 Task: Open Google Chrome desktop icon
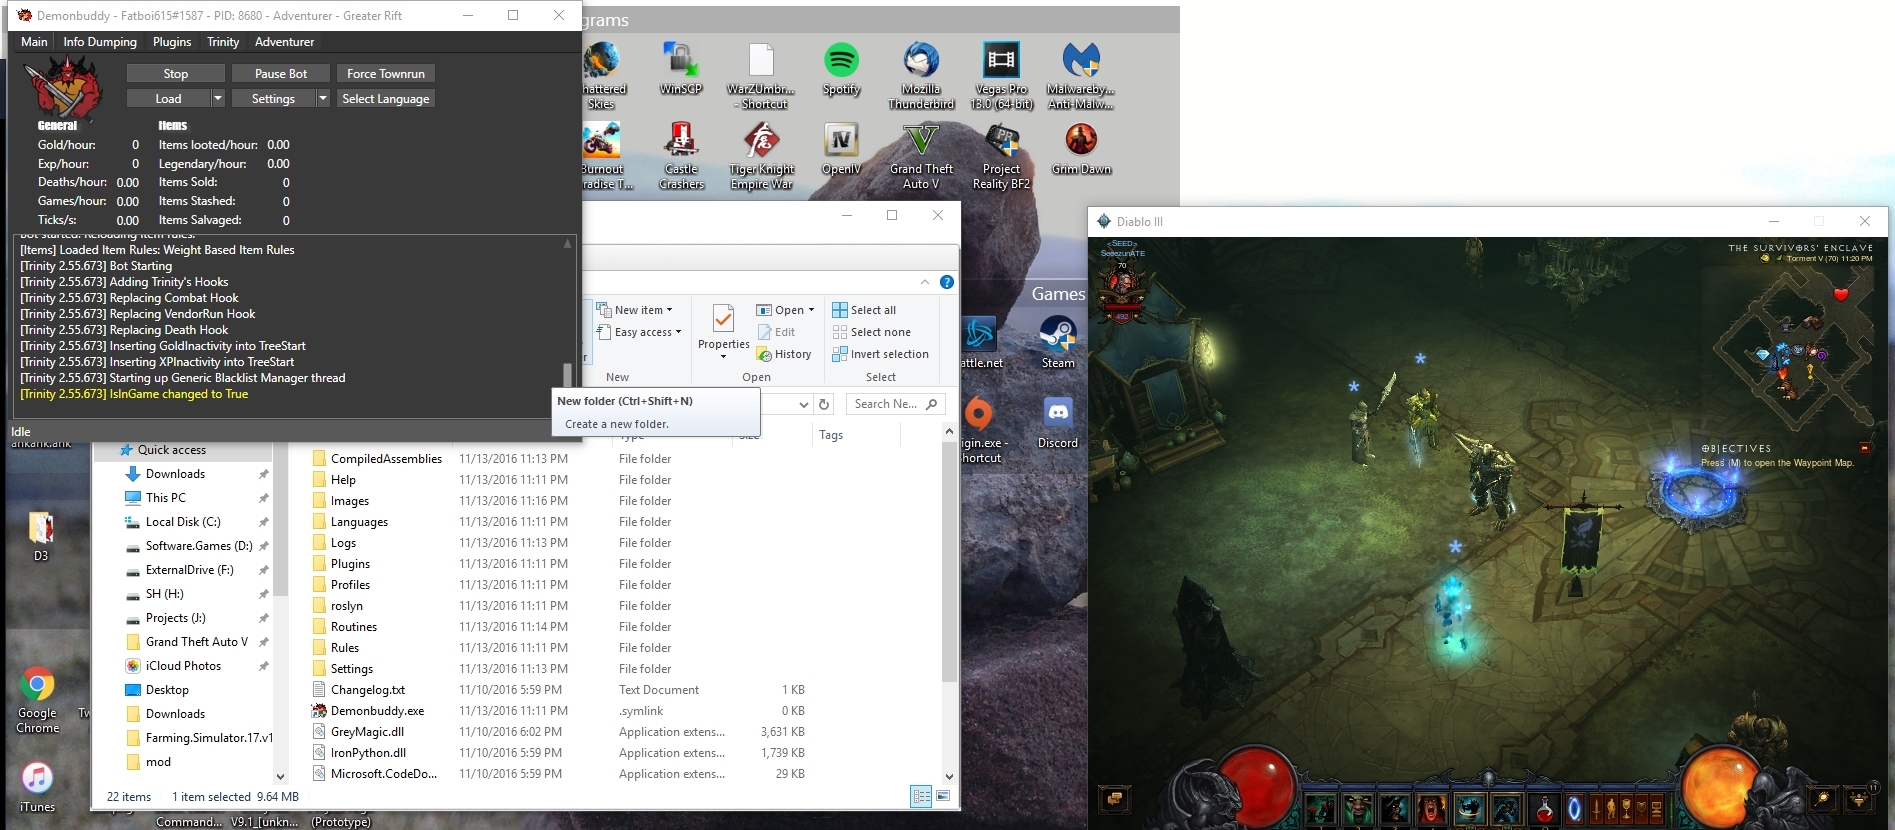(37, 700)
